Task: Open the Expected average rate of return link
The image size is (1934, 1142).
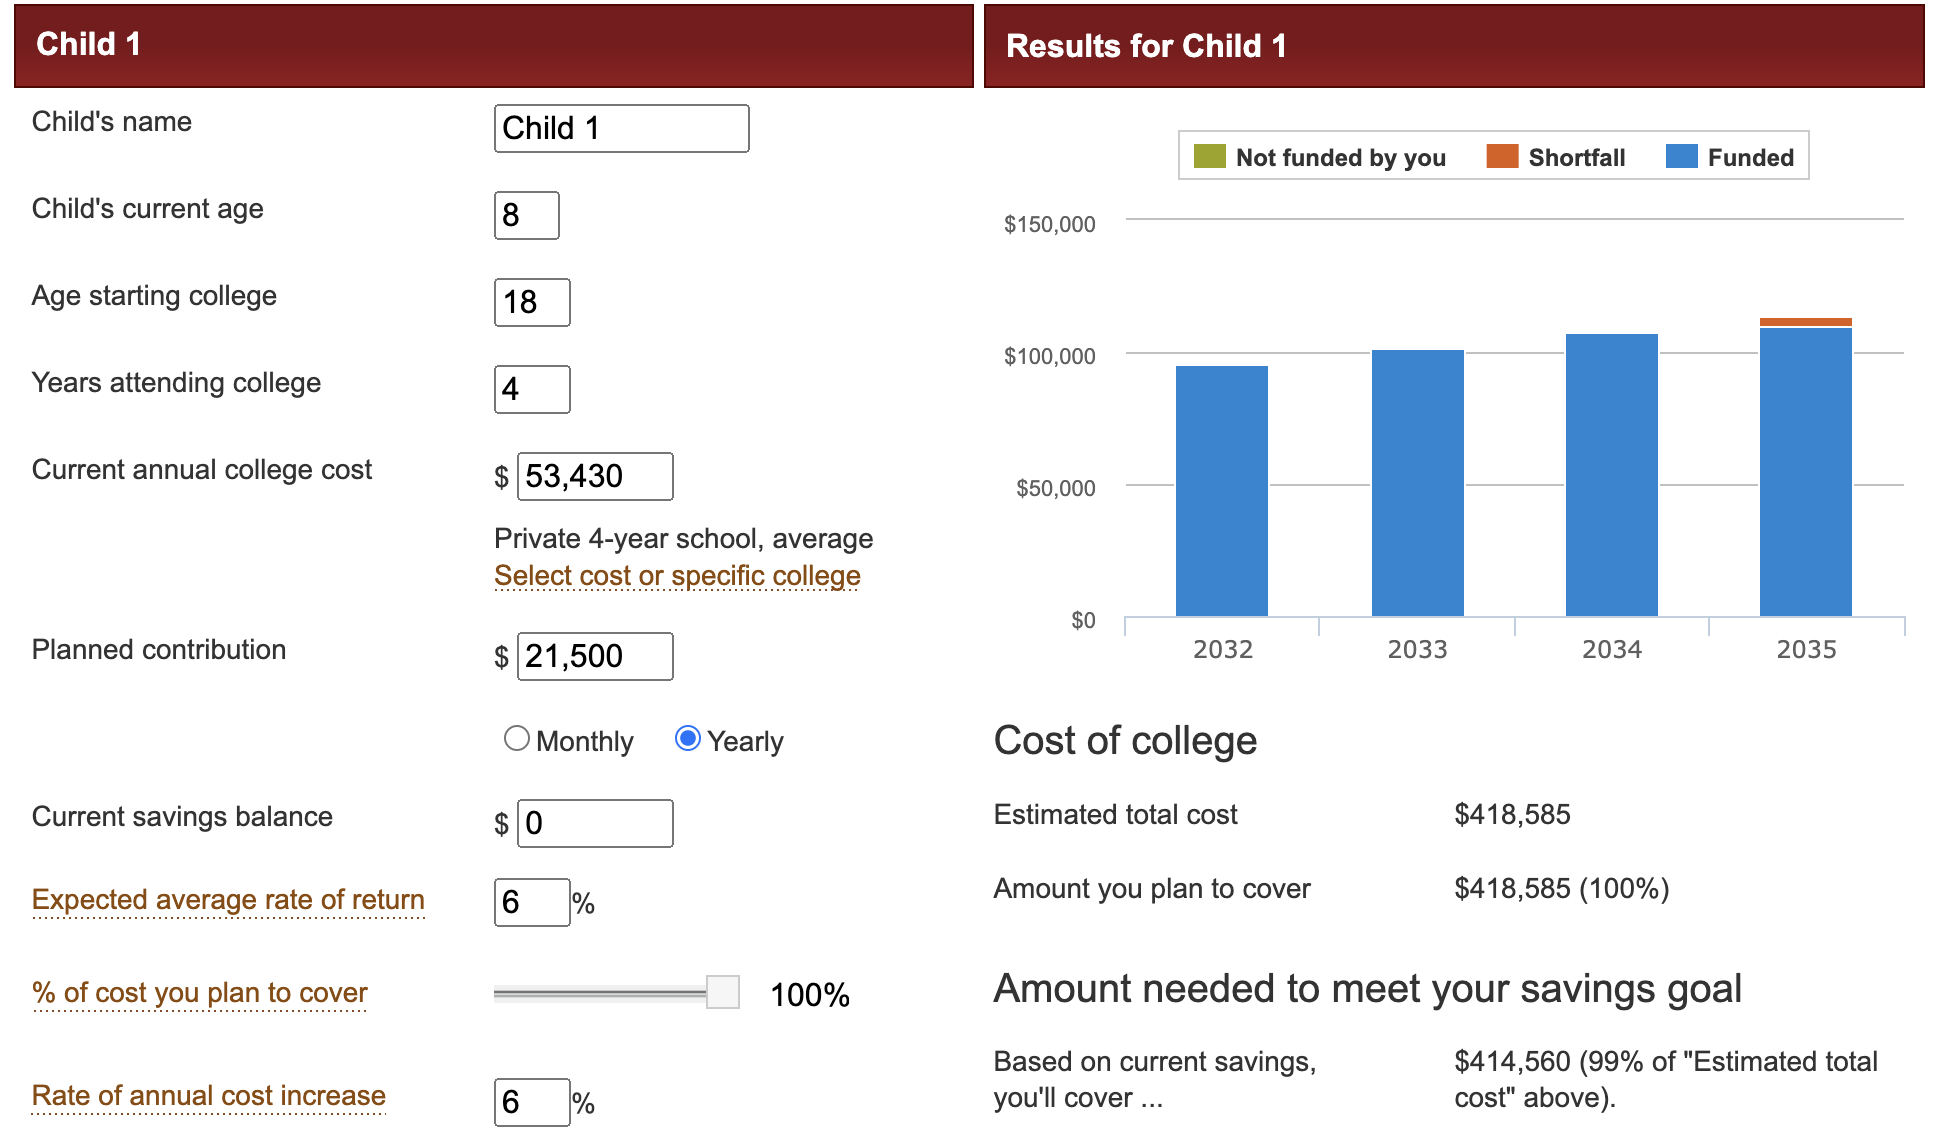Action: pos(228,900)
